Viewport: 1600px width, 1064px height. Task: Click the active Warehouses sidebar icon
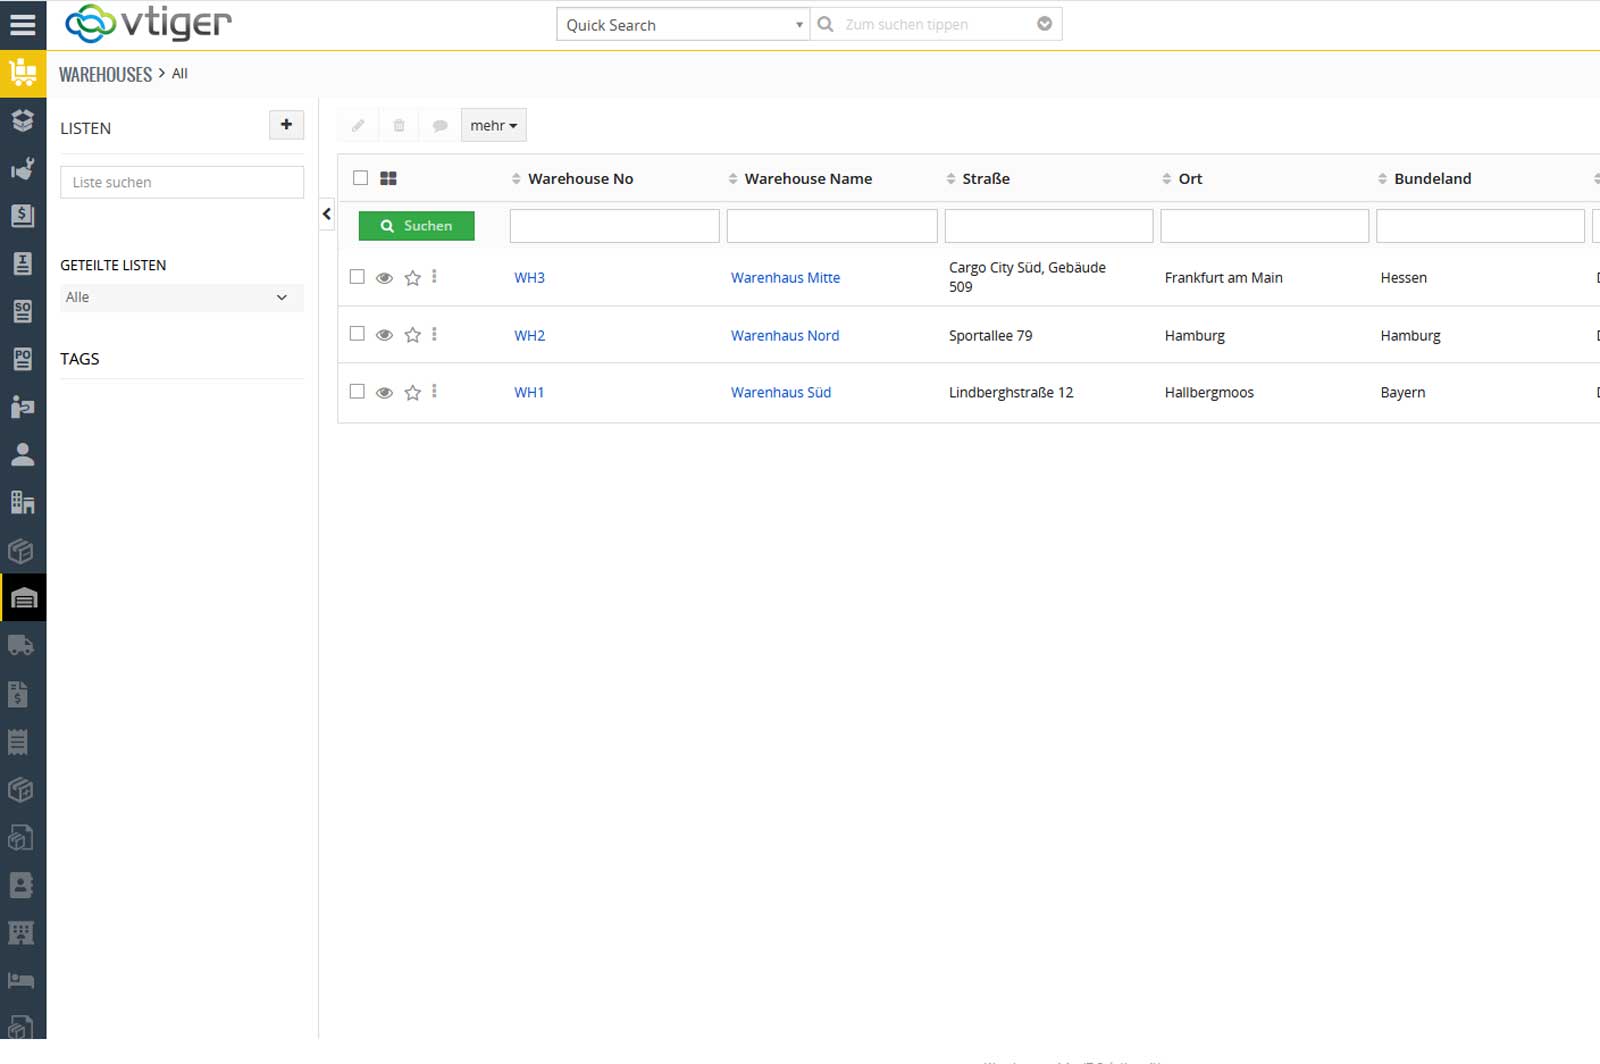[23, 598]
